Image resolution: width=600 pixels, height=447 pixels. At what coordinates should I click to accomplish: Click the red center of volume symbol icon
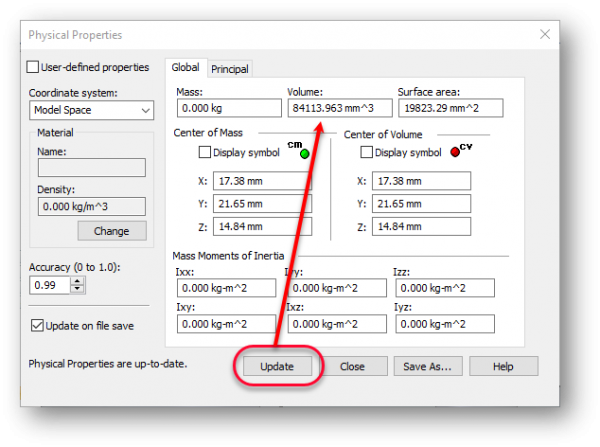455,152
